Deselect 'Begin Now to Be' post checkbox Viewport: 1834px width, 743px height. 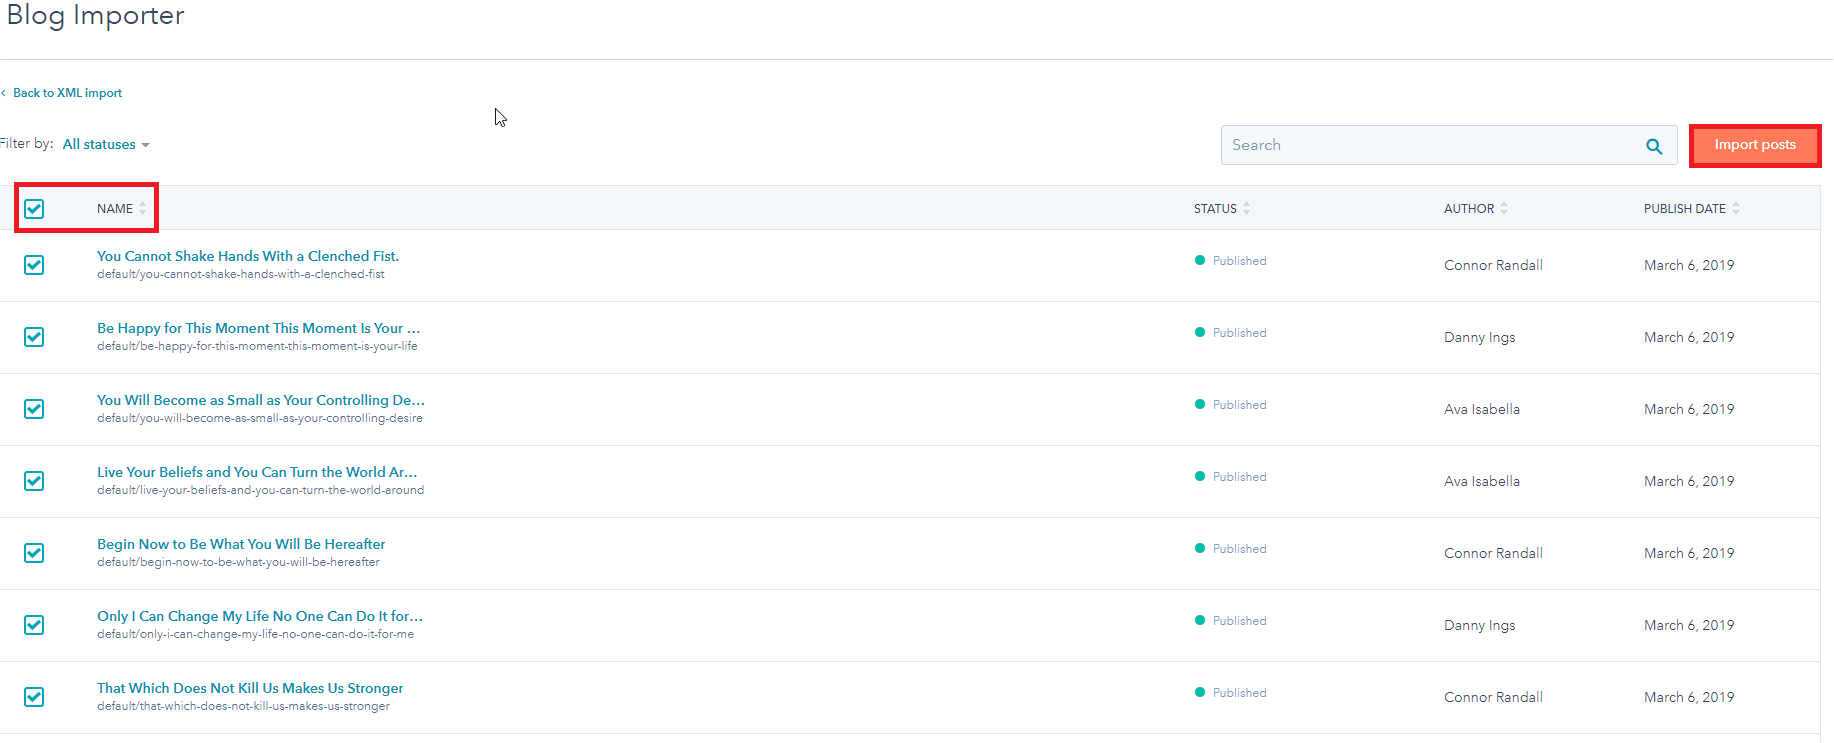(x=34, y=553)
